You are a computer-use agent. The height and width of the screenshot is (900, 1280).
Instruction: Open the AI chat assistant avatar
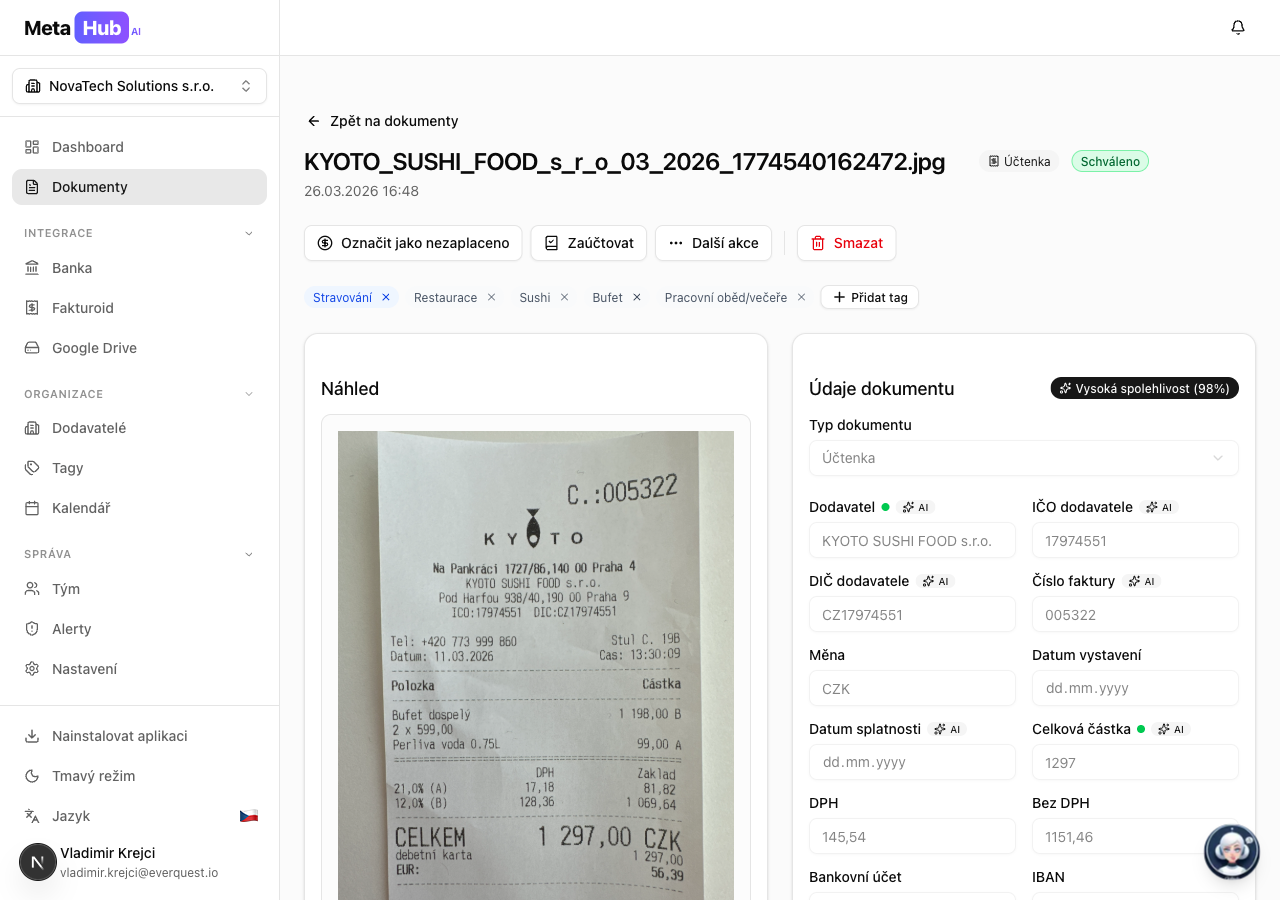(x=1231, y=851)
